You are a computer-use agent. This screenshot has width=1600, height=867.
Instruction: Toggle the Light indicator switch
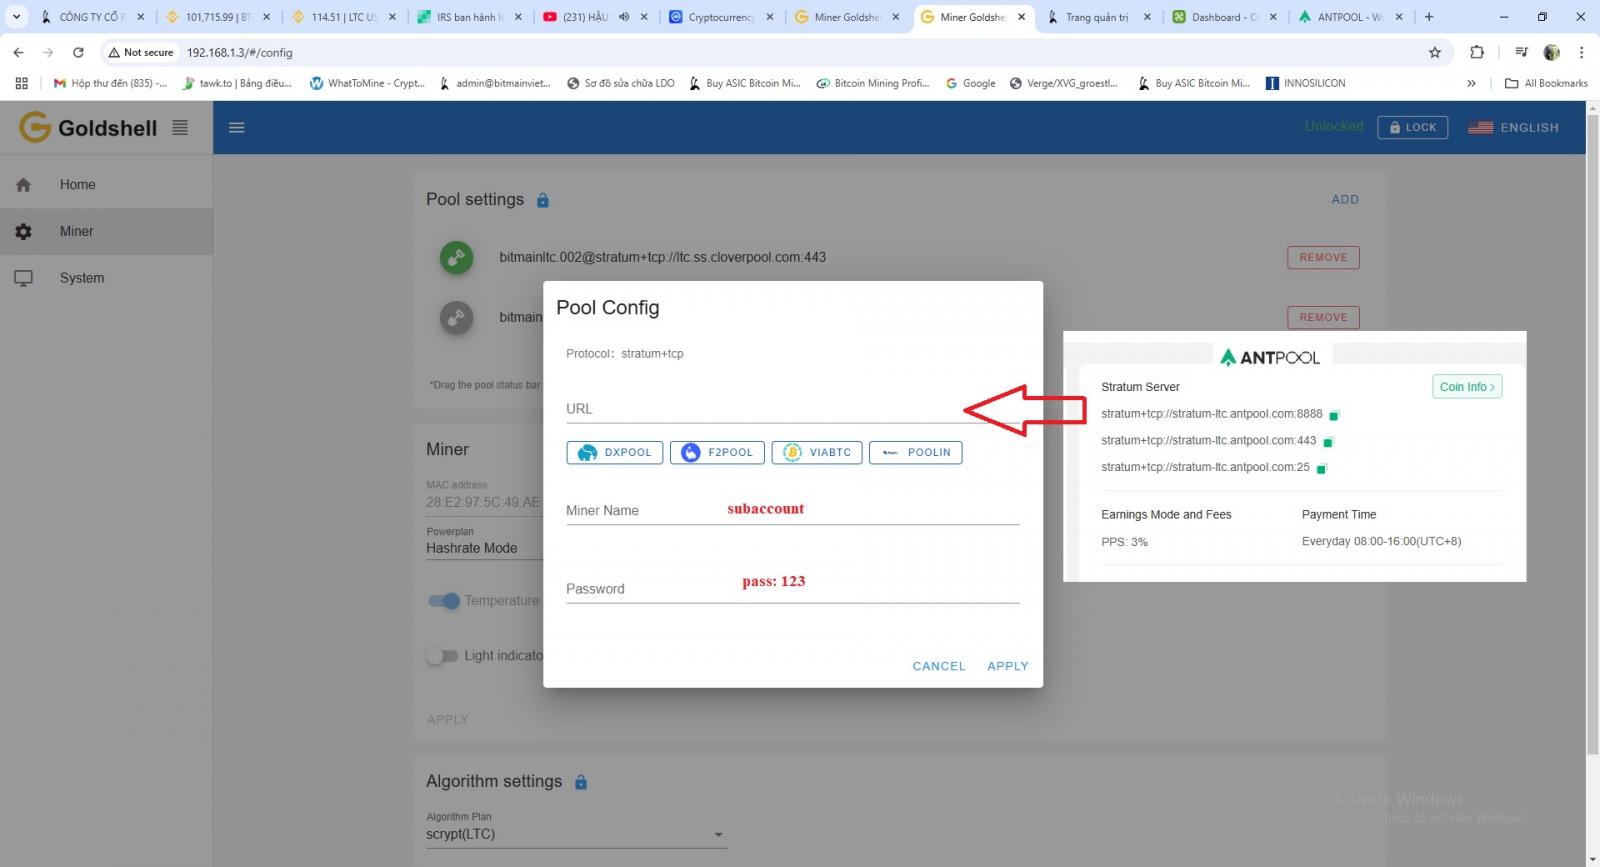442,656
